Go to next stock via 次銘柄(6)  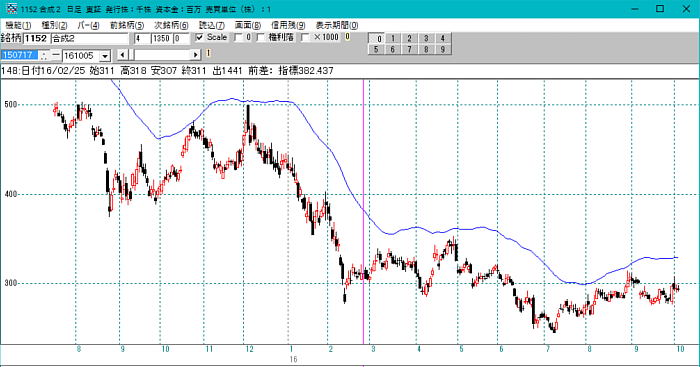[x=171, y=25]
